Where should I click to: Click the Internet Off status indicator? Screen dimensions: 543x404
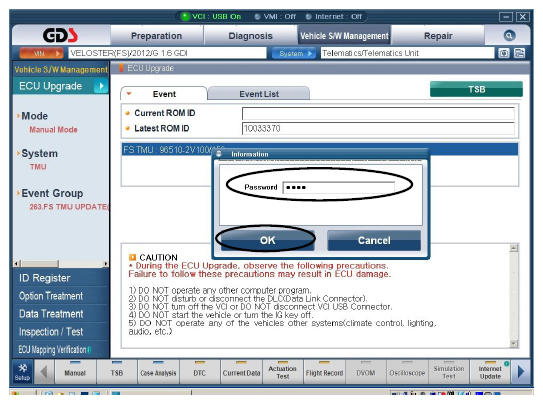[334, 16]
